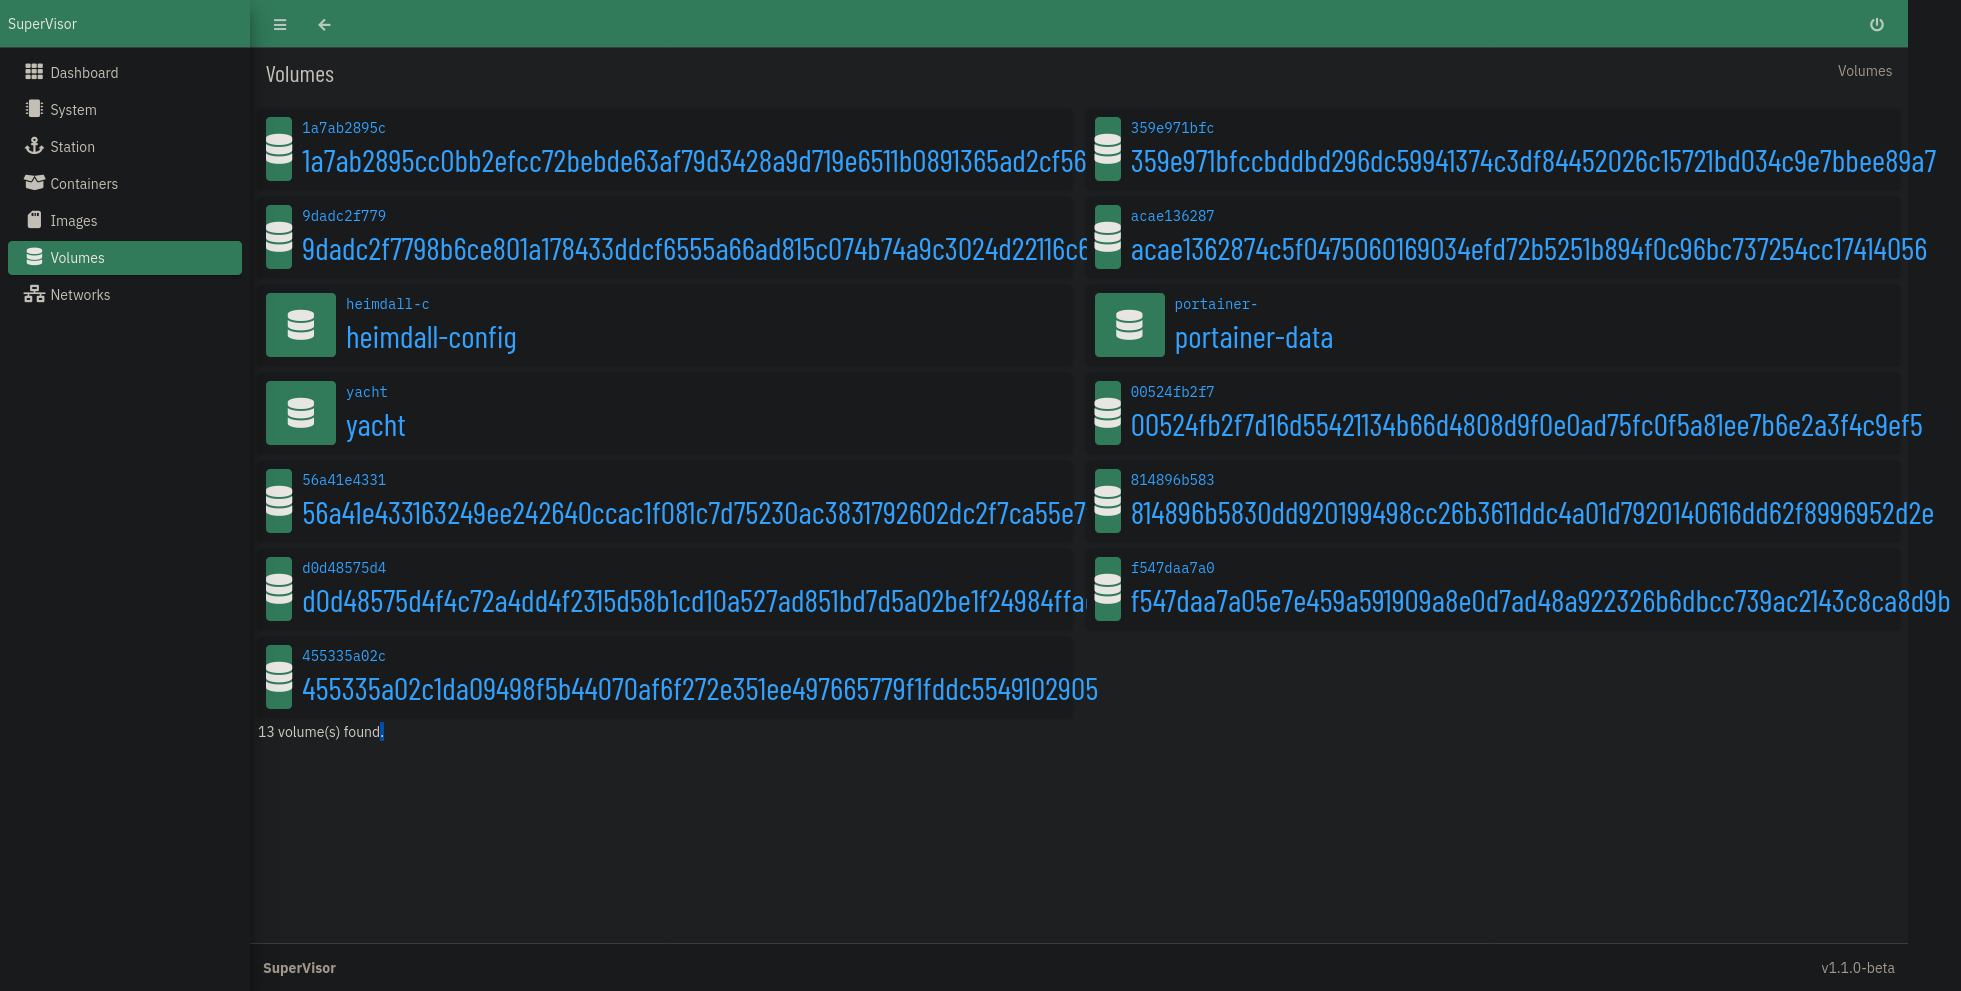Screen dimensions: 1961x991
Task: Open the heimdall-config volume
Action: pos(431,338)
